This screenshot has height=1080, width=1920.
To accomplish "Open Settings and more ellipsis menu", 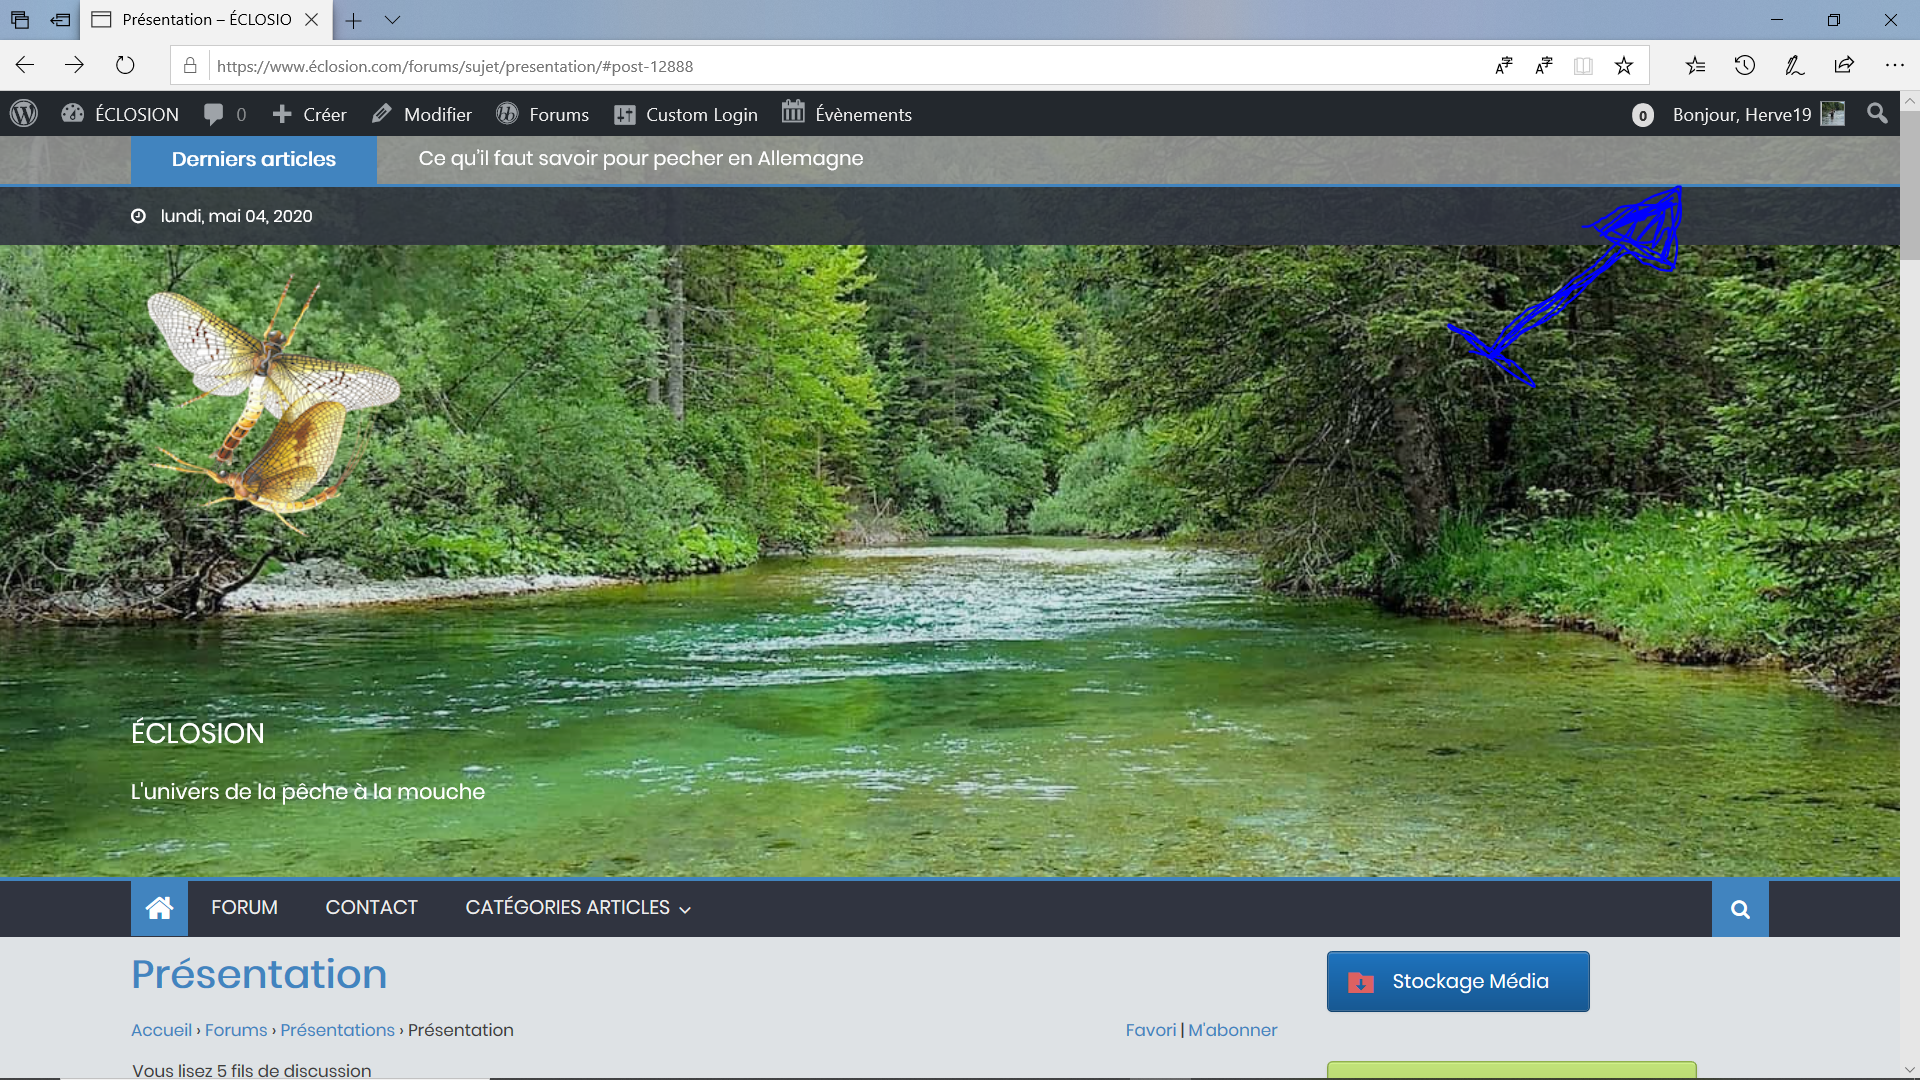I will (x=1895, y=66).
